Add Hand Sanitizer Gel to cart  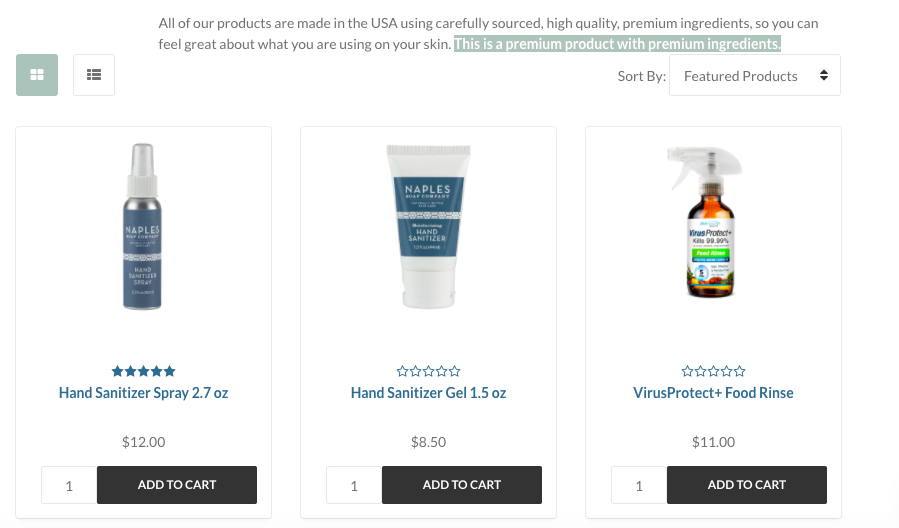462,485
